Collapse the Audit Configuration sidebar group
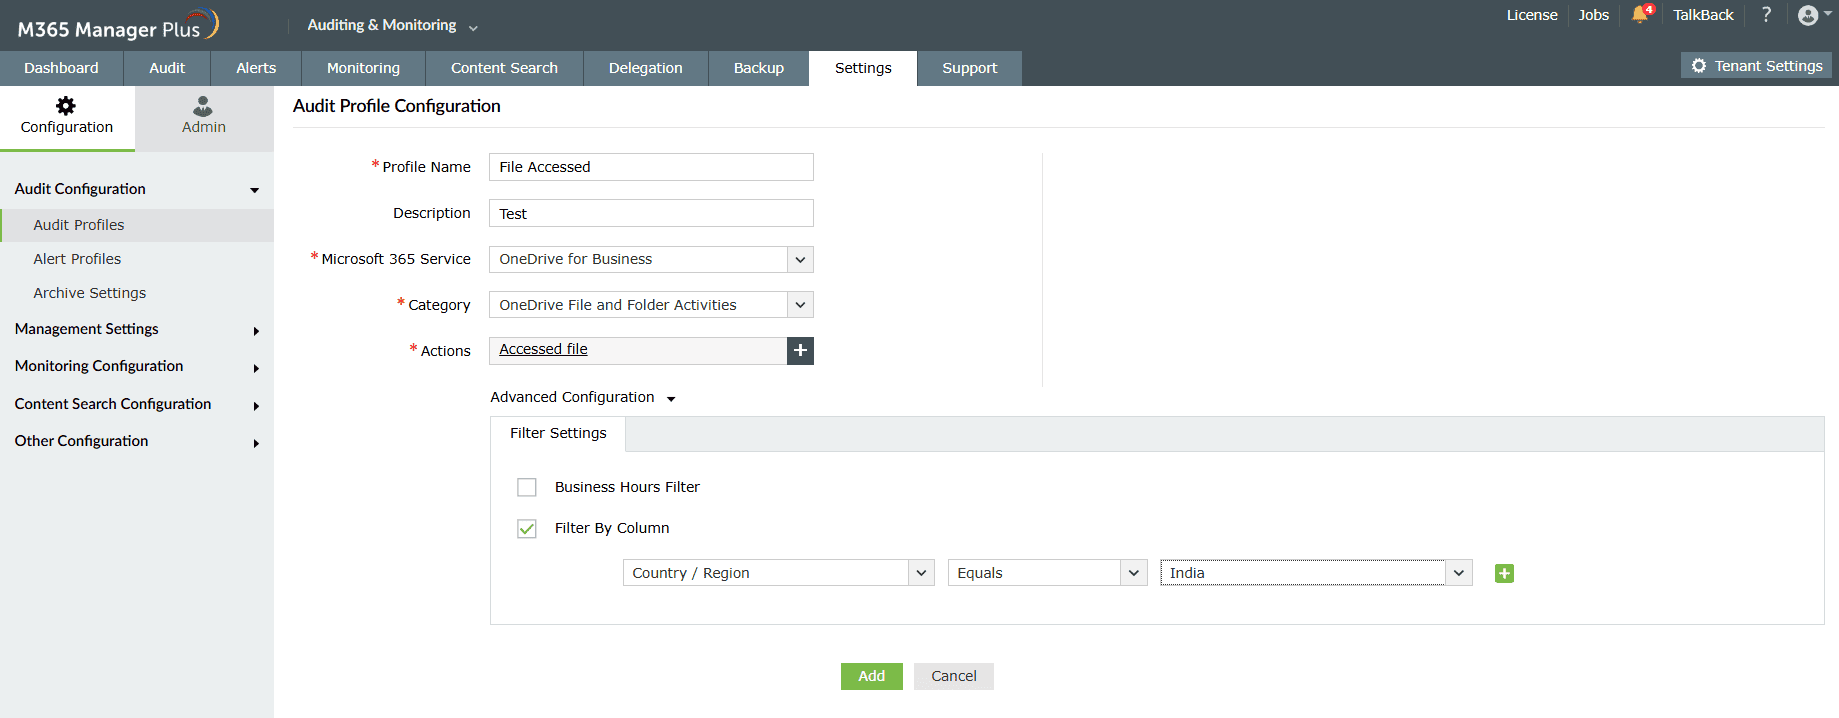The height and width of the screenshot is (718, 1839). coord(137,189)
